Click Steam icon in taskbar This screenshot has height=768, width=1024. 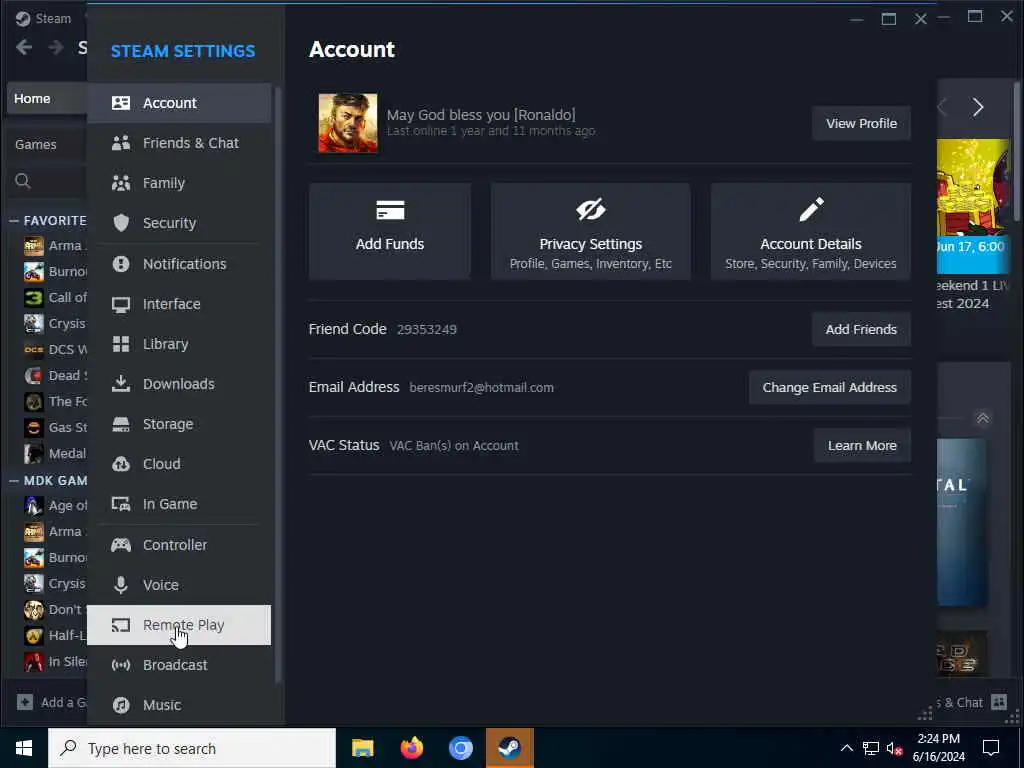[509, 748]
